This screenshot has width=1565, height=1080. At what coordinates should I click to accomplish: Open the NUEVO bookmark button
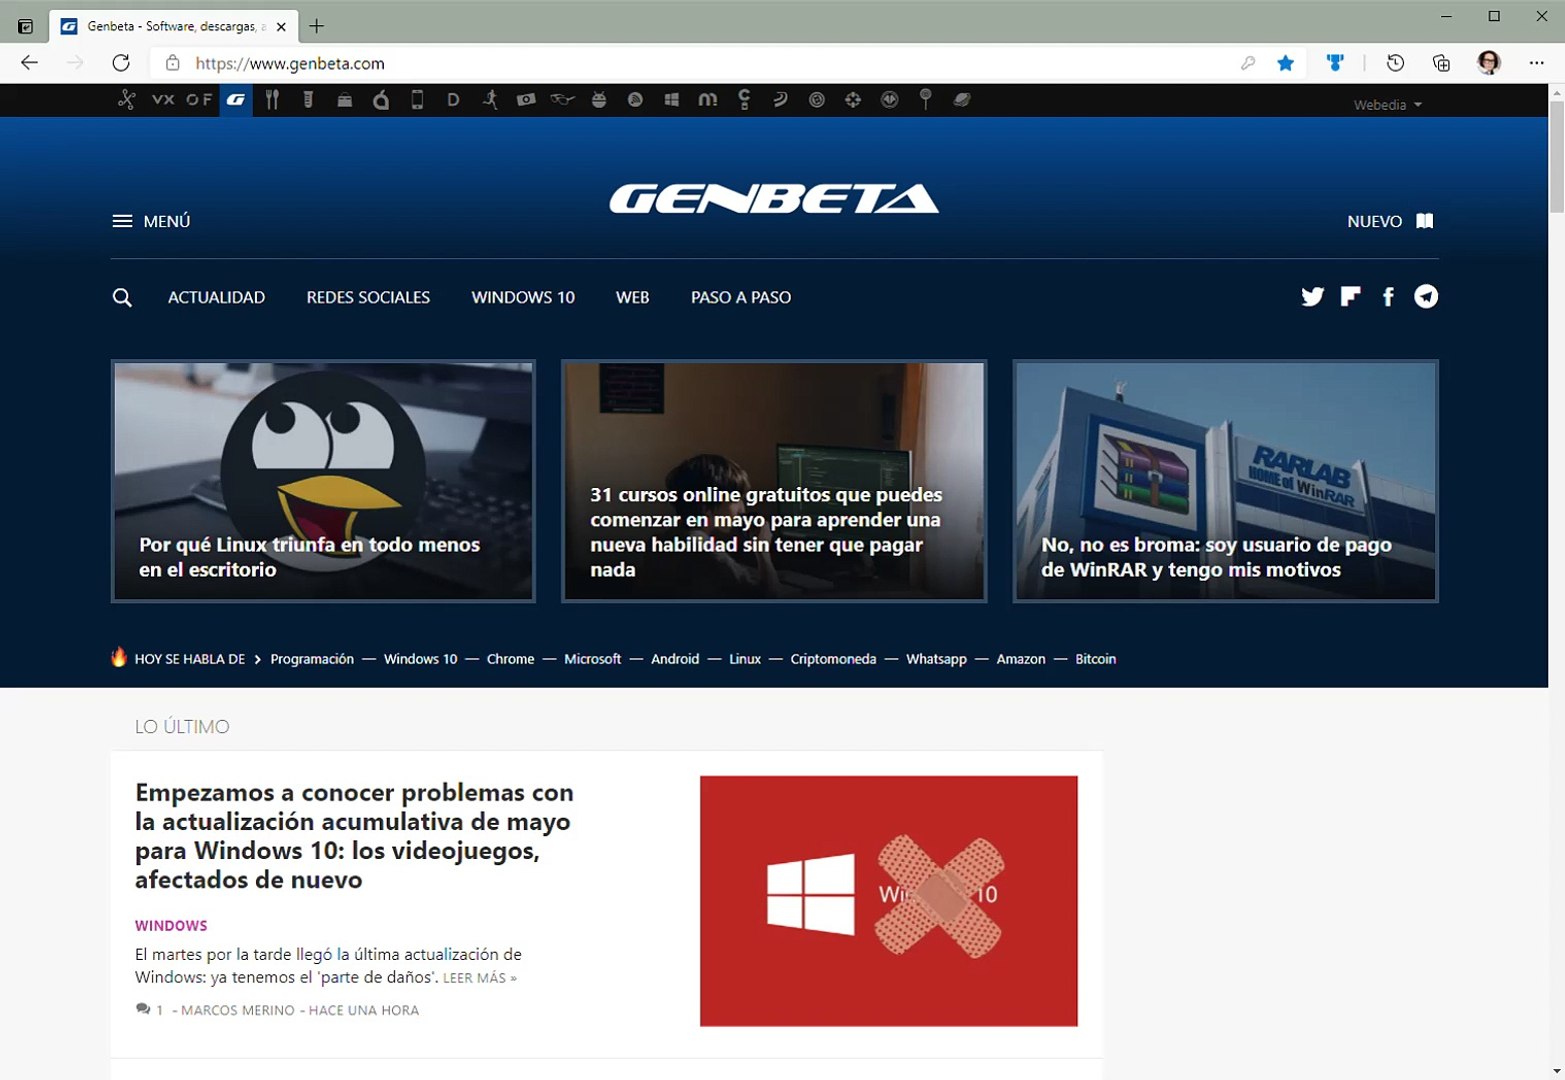pos(1390,221)
